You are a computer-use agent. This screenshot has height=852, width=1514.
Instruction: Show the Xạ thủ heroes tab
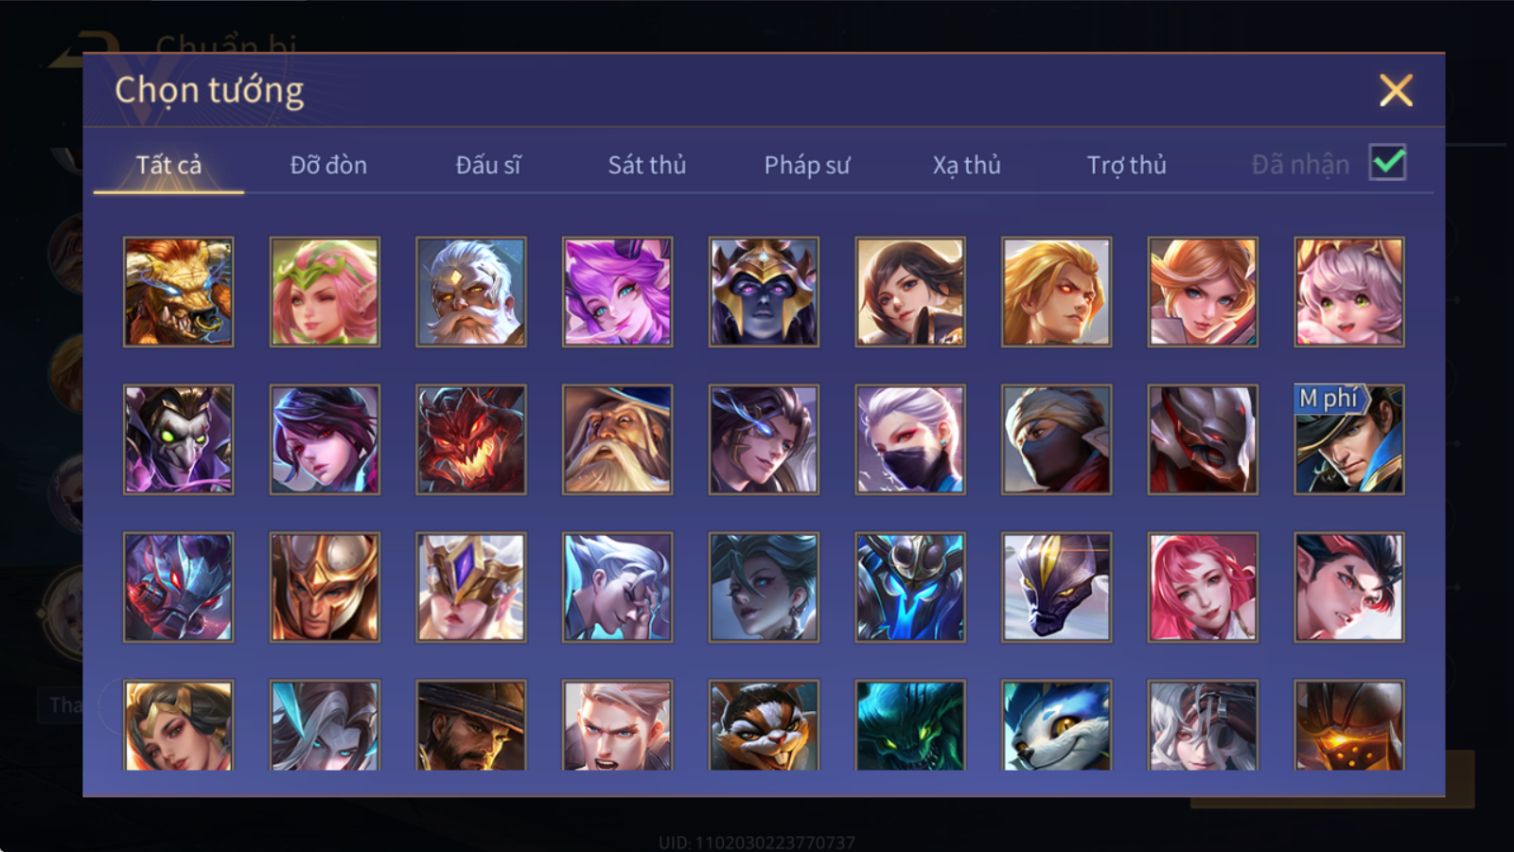[967, 165]
